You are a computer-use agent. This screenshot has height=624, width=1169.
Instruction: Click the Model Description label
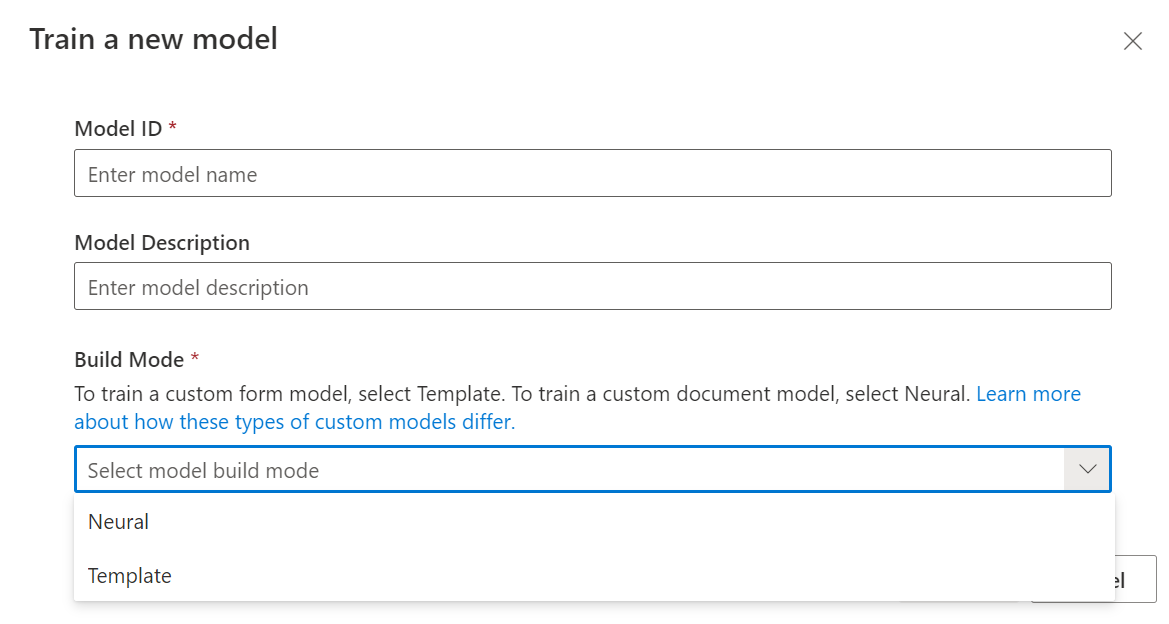click(x=162, y=243)
